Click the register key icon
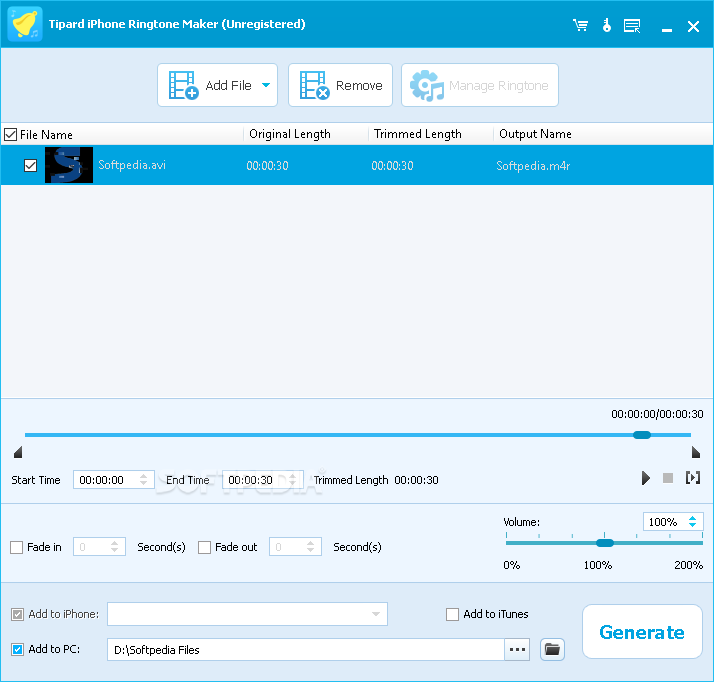Viewport: 714px width, 682px height. 607,25
